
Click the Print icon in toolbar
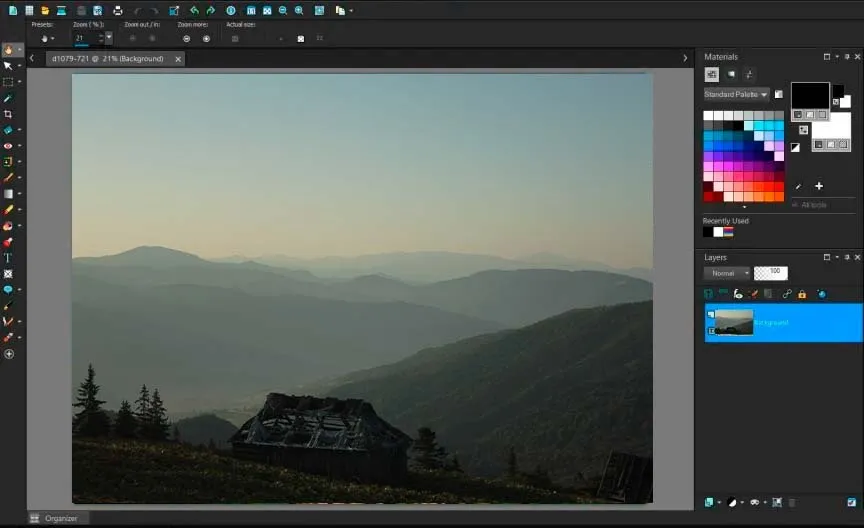[x=118, y=10]
